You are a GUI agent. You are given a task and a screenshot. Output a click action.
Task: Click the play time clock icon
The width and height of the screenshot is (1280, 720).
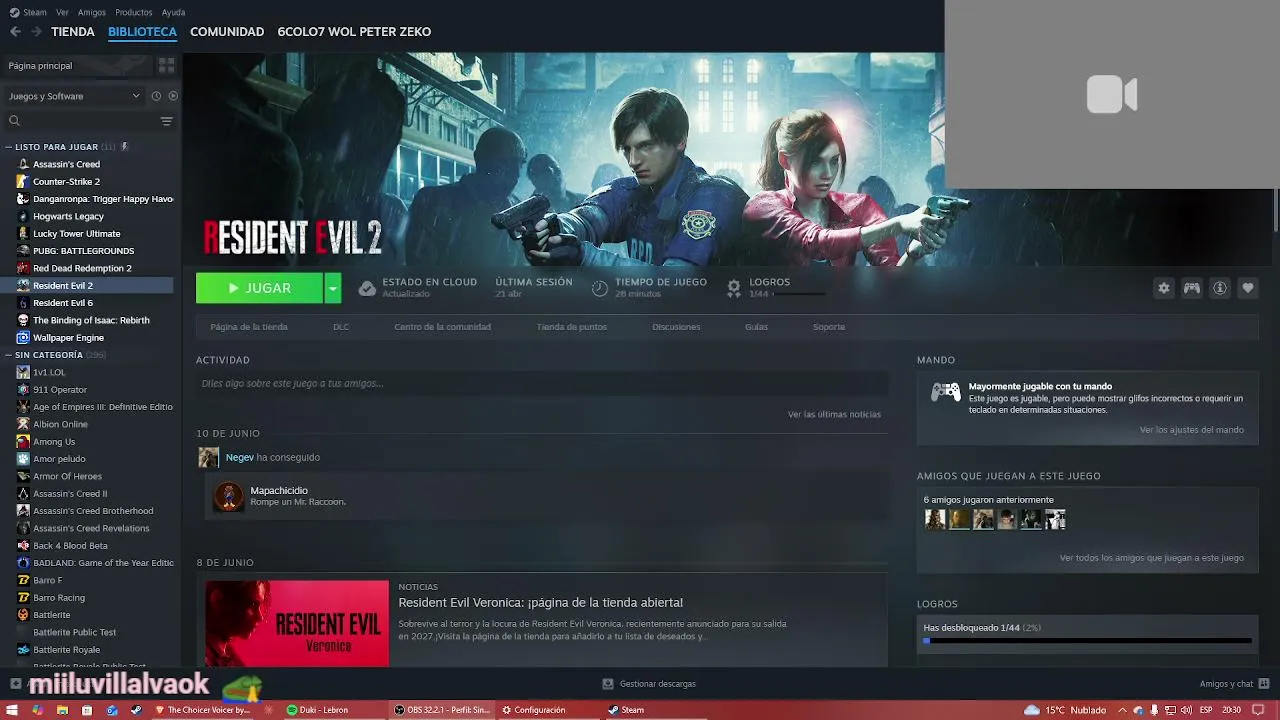[599, 288]
